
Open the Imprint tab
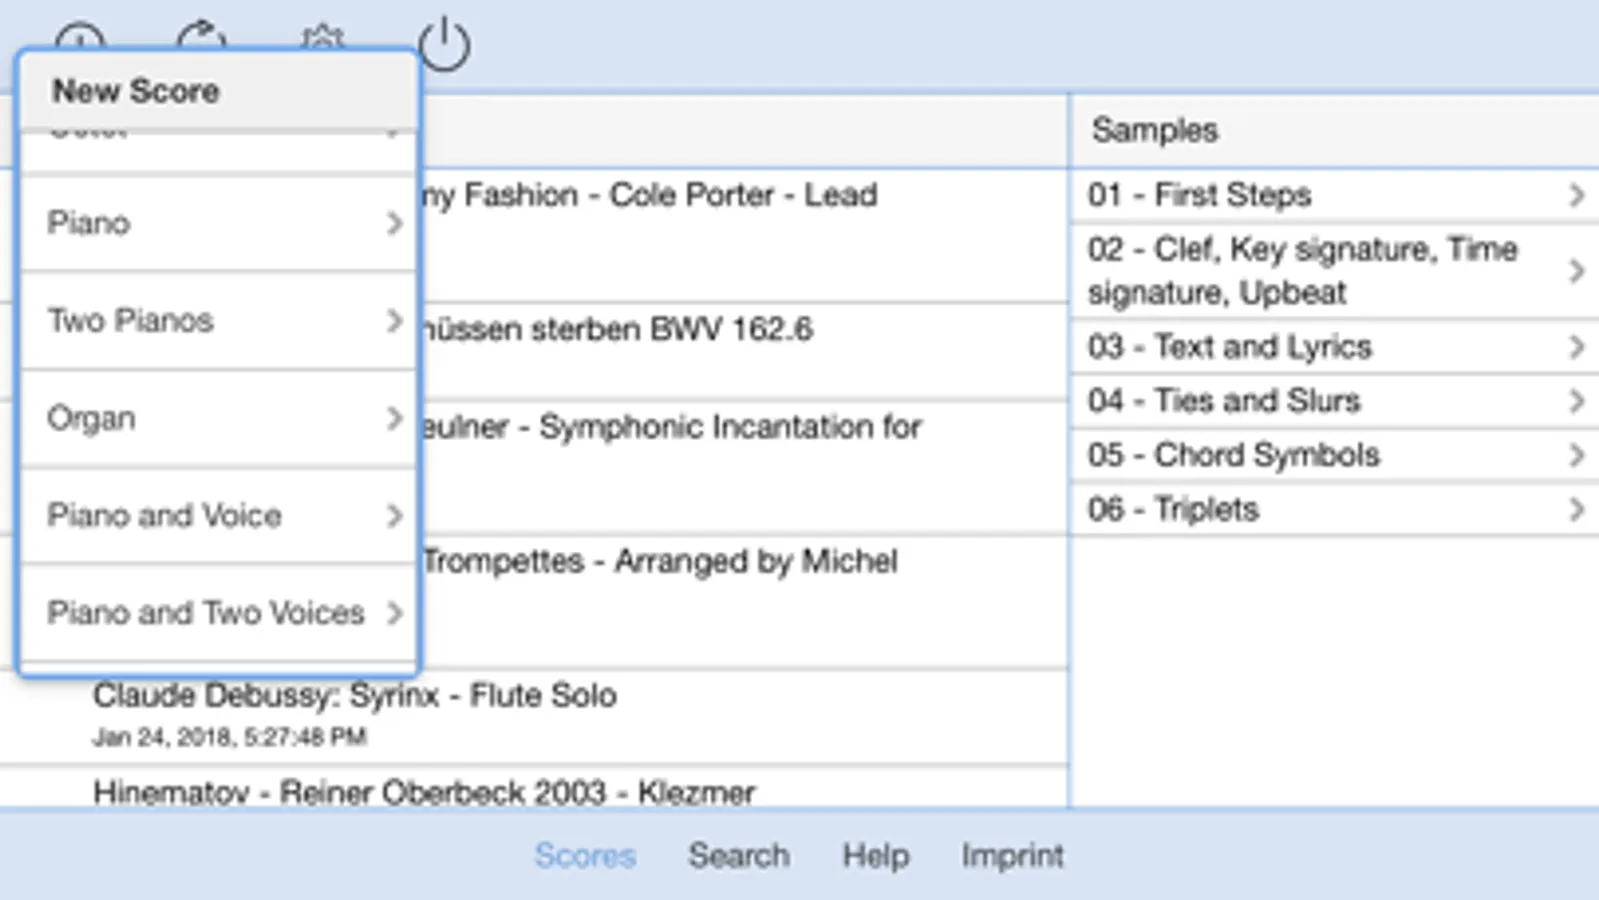coord(1012,856)
